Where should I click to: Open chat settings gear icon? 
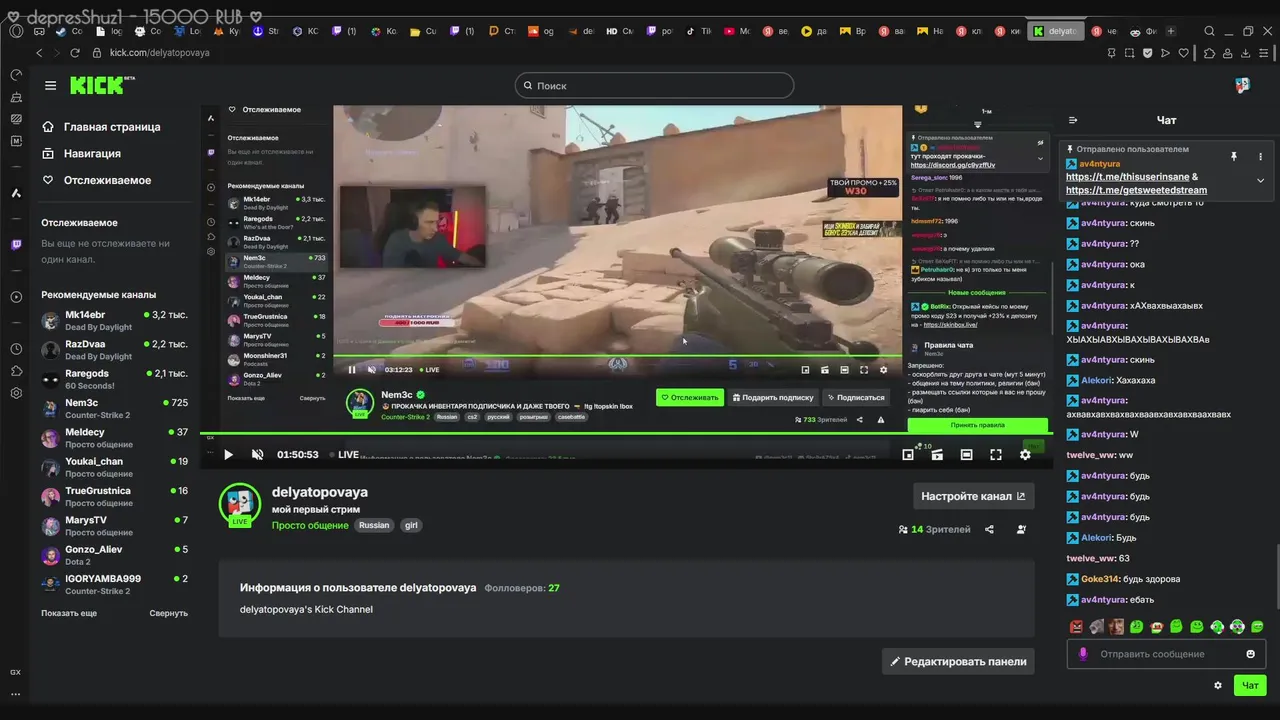coord(1218,685)
